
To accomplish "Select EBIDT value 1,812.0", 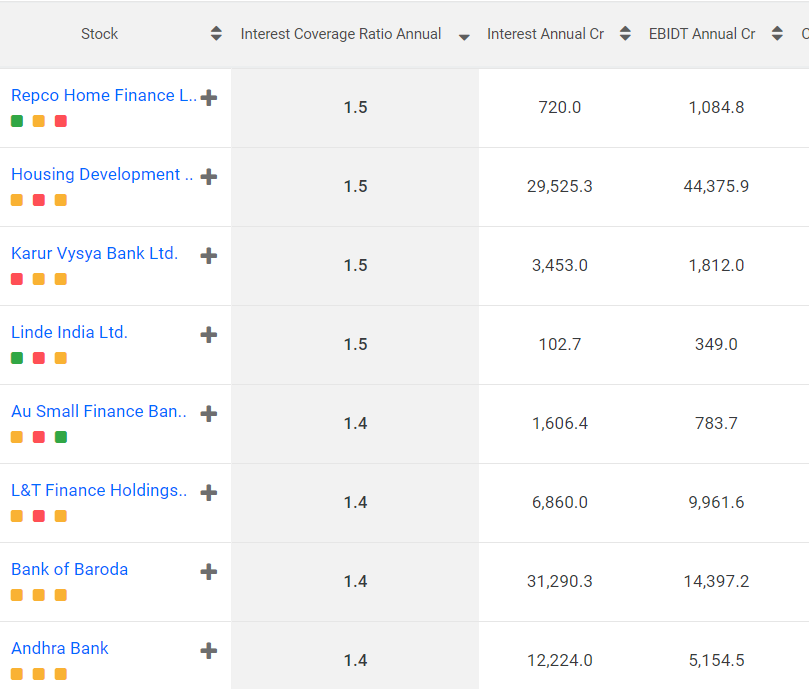I will pyautogui.click(x=716, y=265).
